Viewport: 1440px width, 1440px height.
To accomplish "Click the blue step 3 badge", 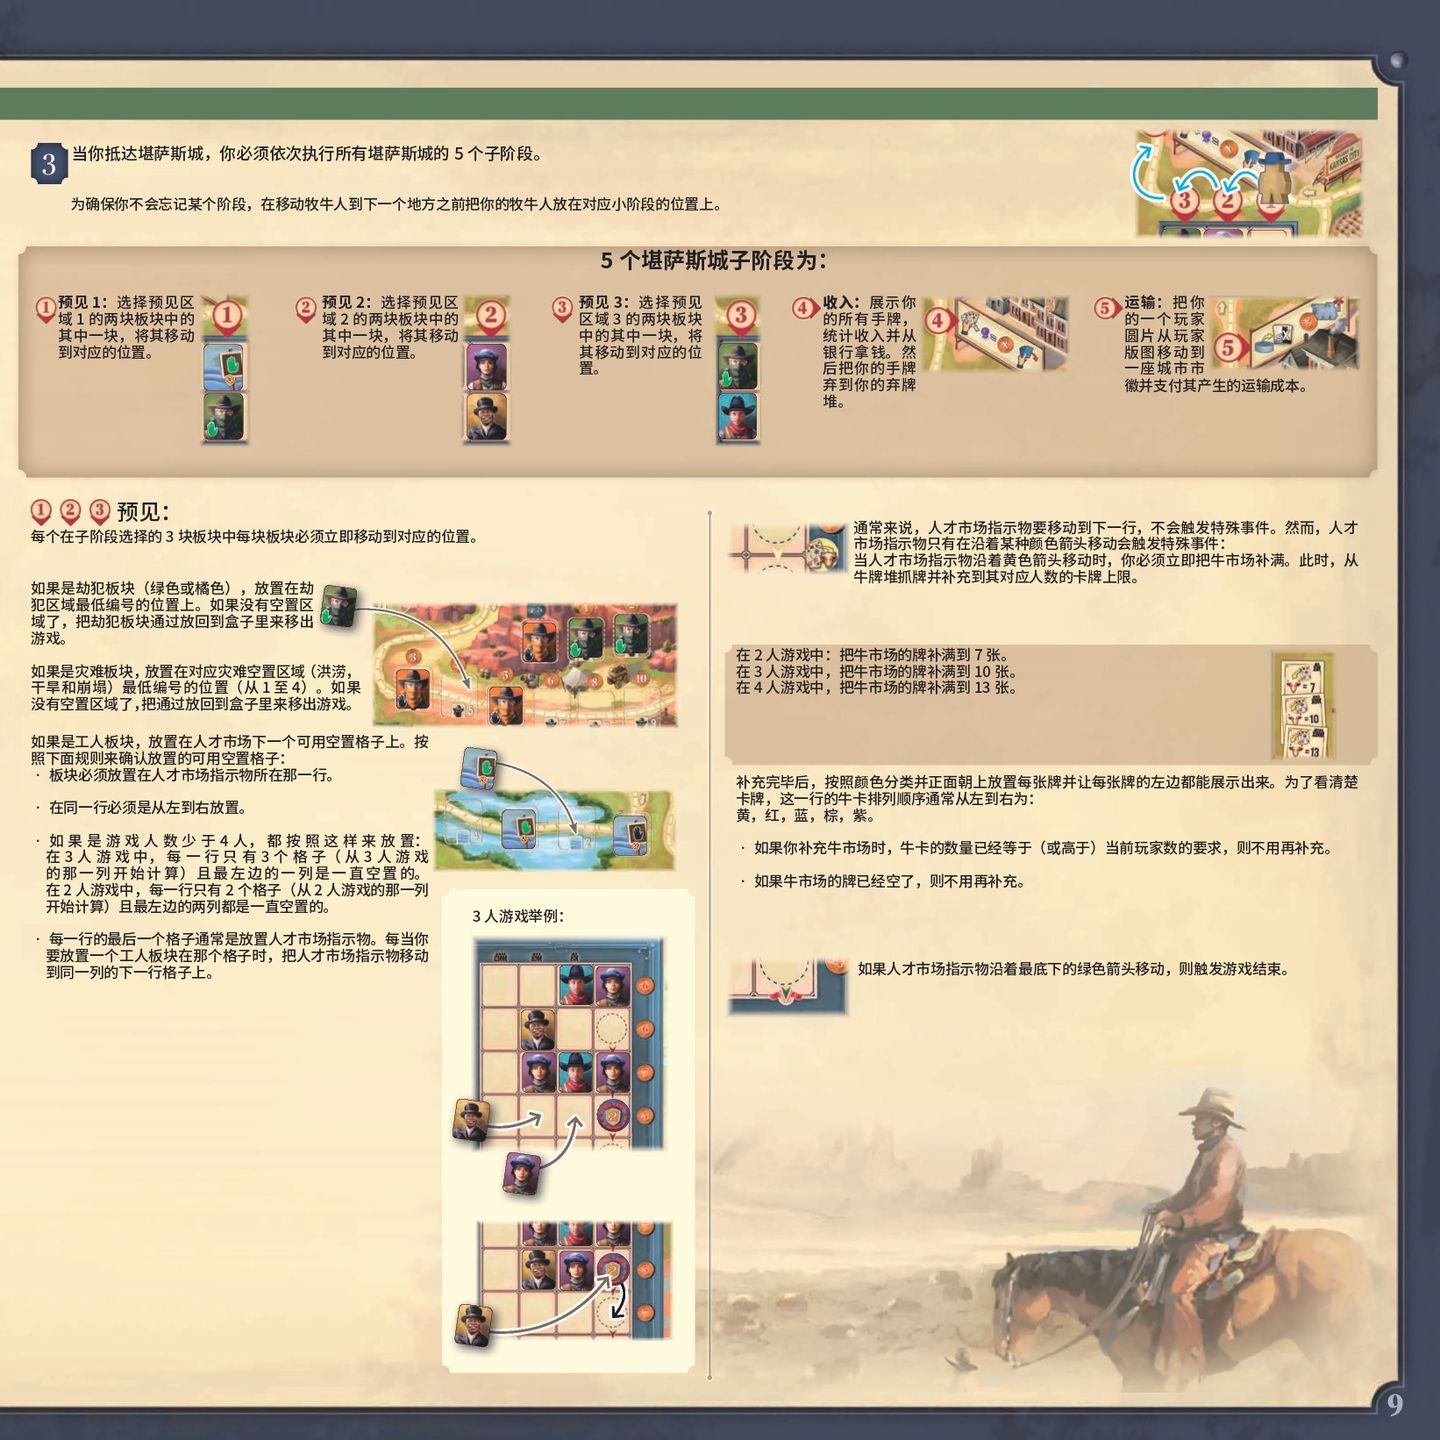I will pos(49,164).
